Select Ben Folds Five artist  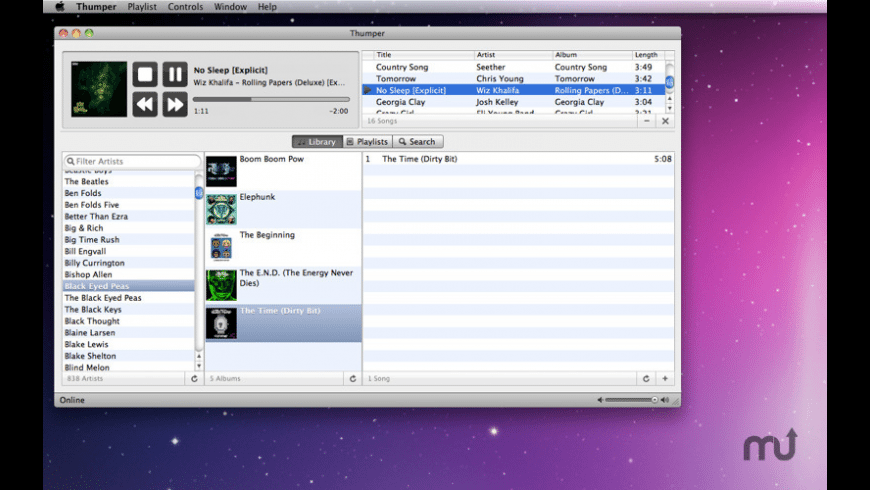(129, 205)
